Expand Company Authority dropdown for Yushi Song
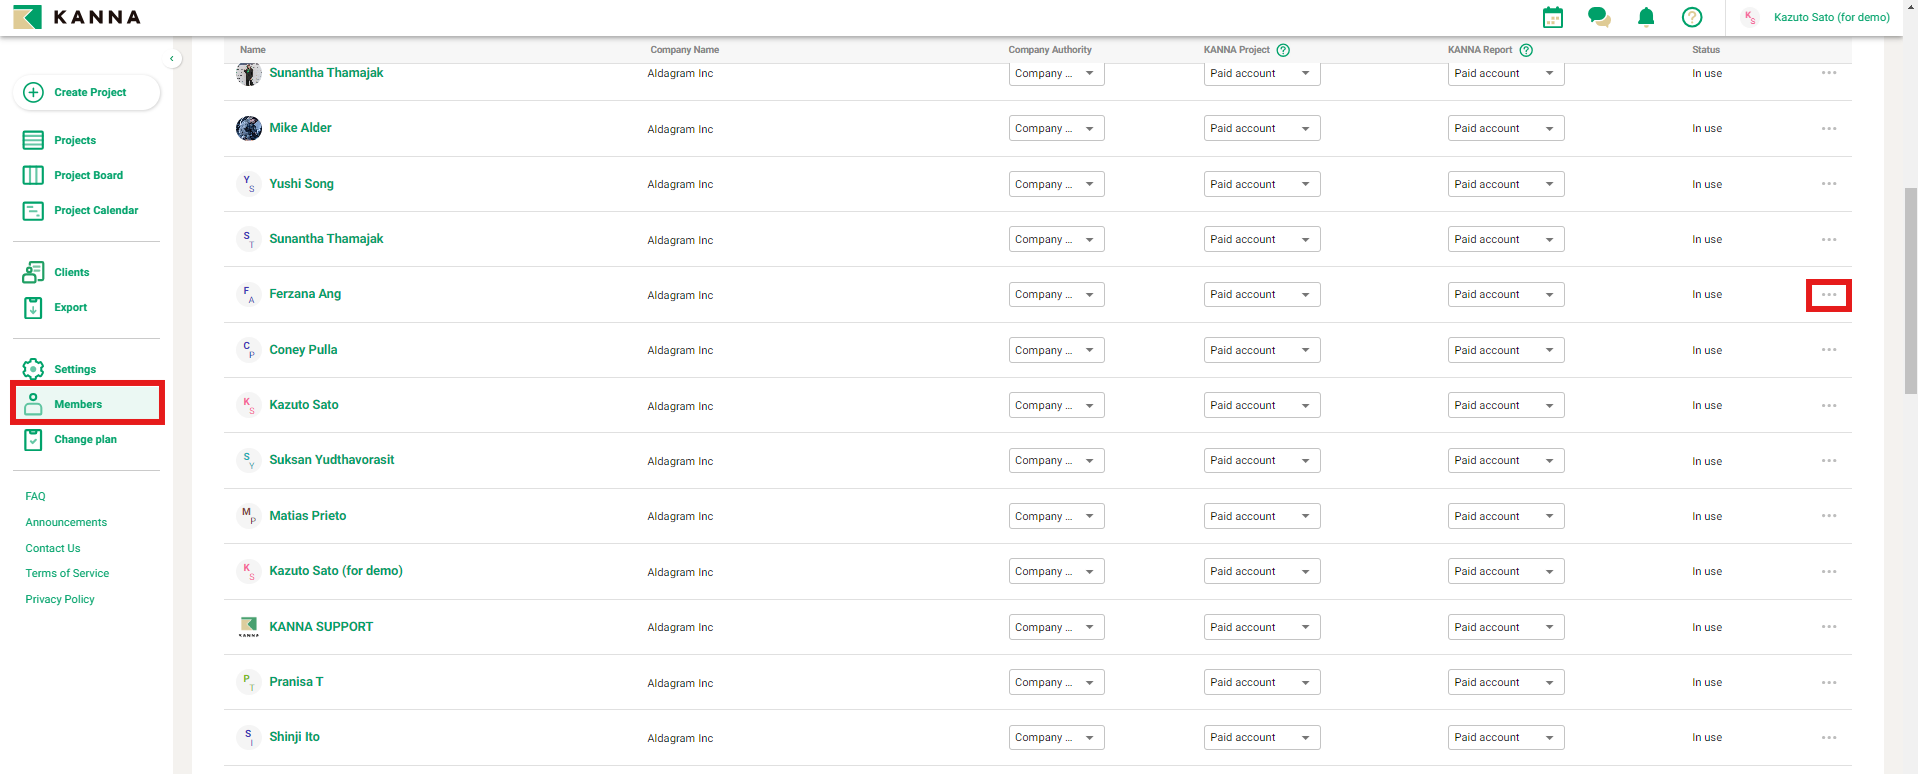Viewport: 1918px width, 774px height. pyautogui.click(x=1056, y=184)
